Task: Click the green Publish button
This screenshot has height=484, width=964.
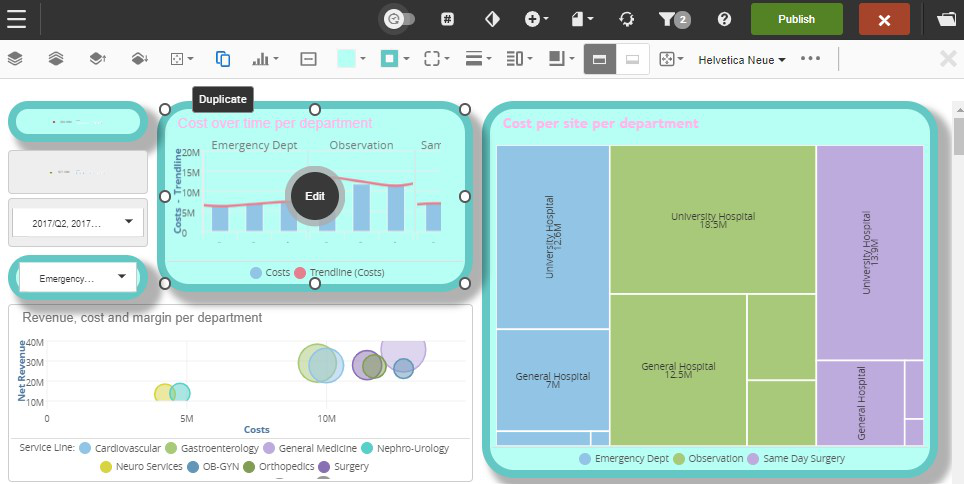Action: click(796, 19)
